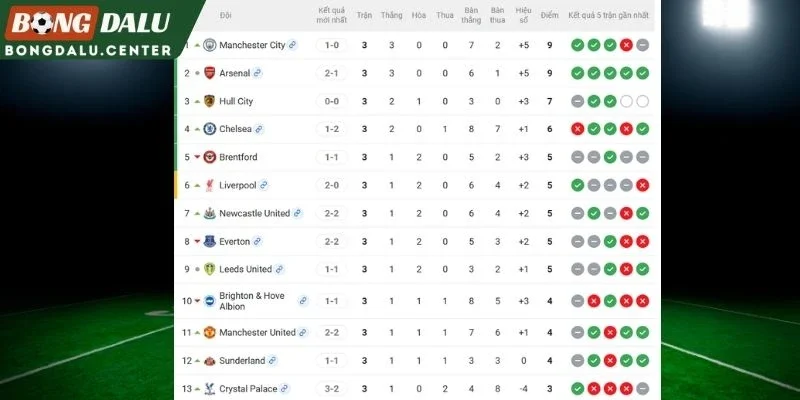Click Arsenal's latest result 2-1 pill
The image size is (800, 400).
coord(332,73)
